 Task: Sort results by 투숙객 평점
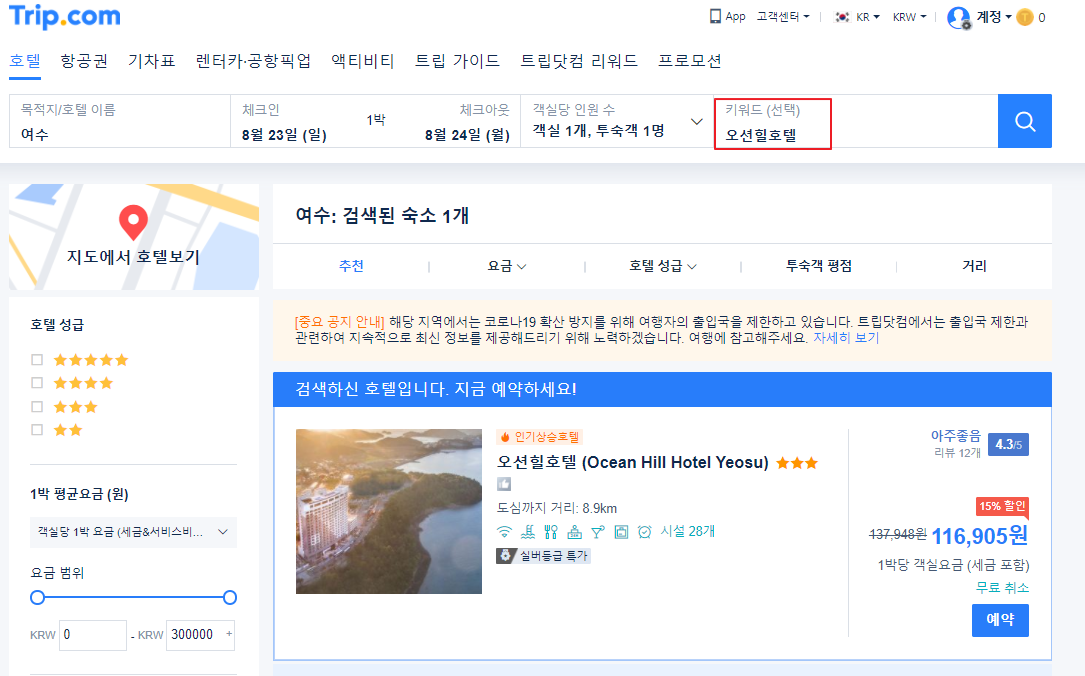[819, 266]
